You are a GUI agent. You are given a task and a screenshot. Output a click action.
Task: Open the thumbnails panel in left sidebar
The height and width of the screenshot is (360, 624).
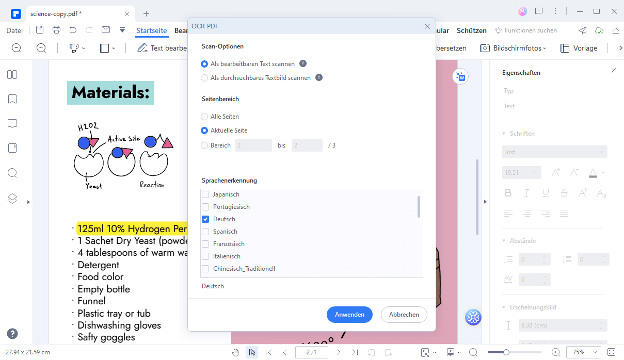[12, 74]
